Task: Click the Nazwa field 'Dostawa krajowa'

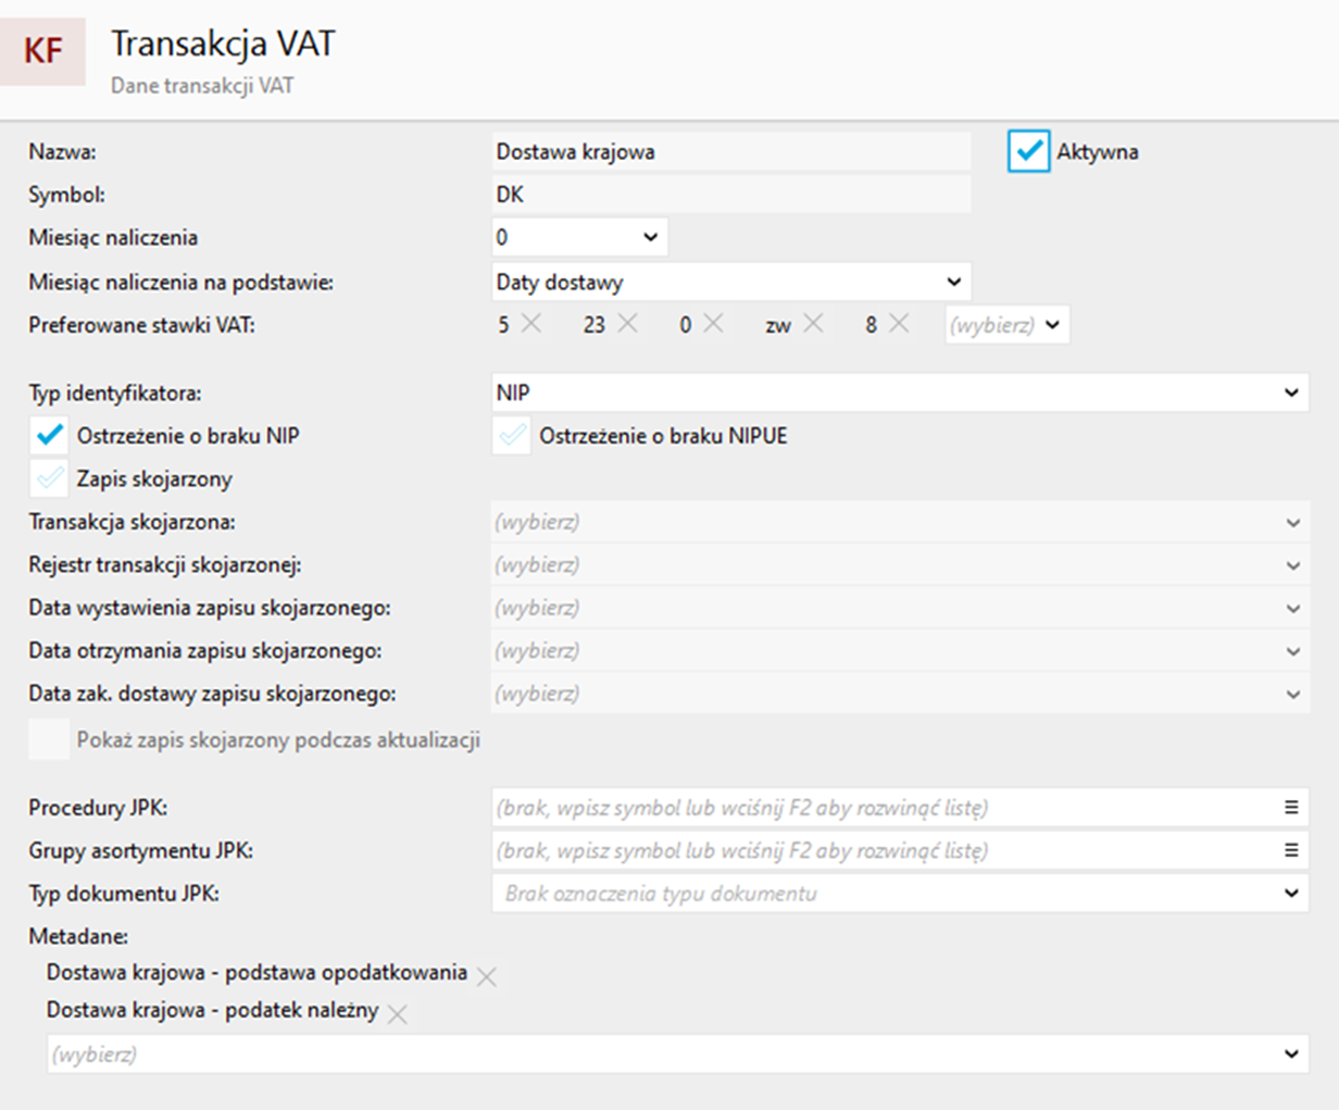Action: pyautogui.click(x=731, y=152)
